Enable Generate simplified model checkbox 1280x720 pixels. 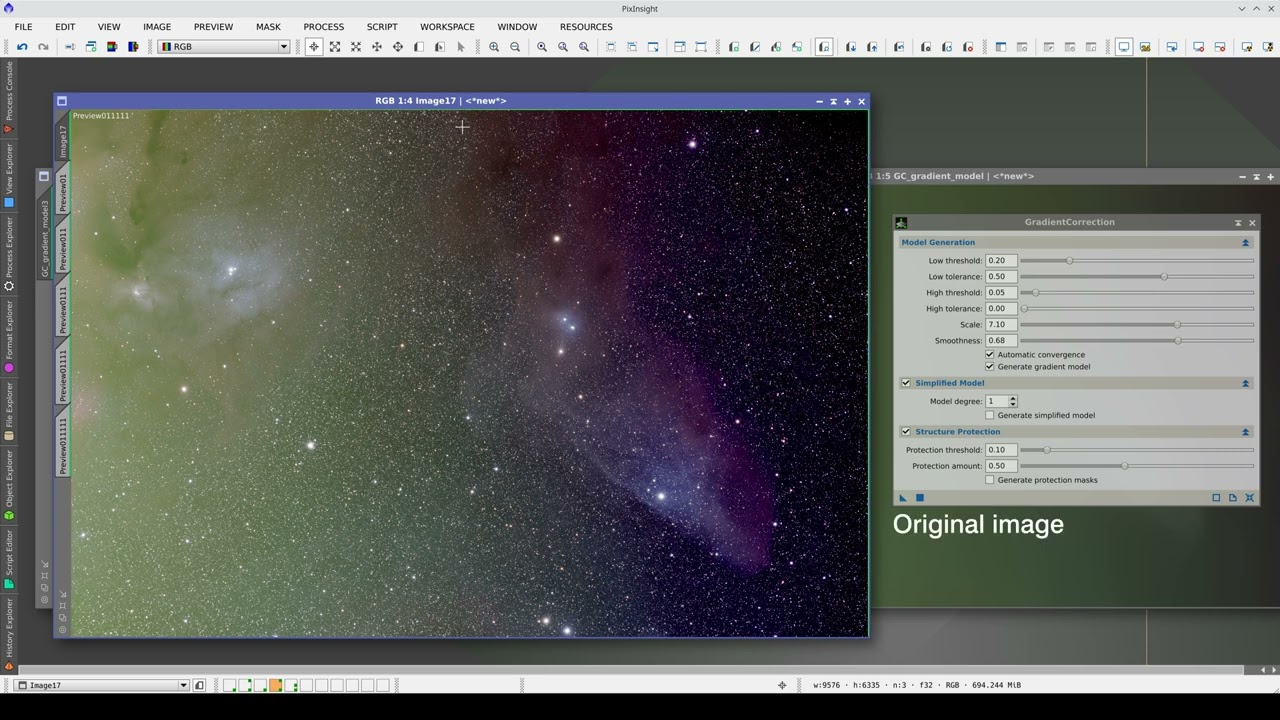[990, 415]
